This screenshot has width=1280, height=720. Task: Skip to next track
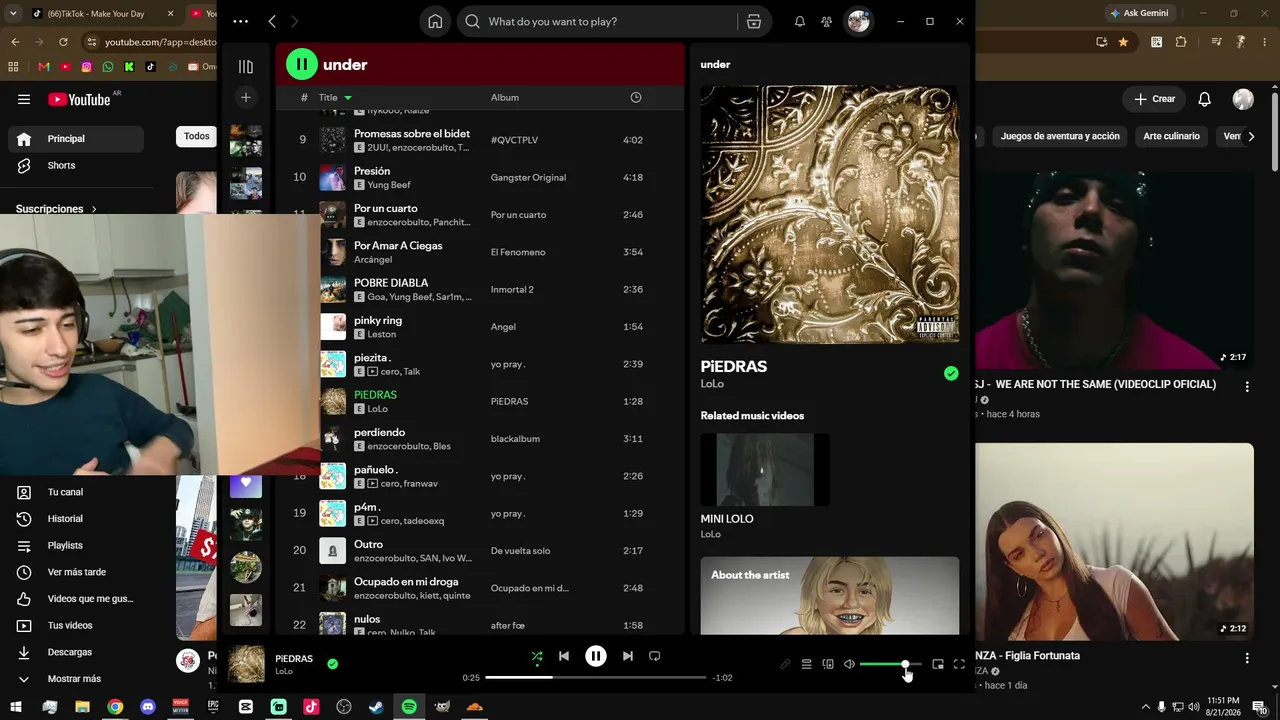pyautogui.click(x=628, y=656)
